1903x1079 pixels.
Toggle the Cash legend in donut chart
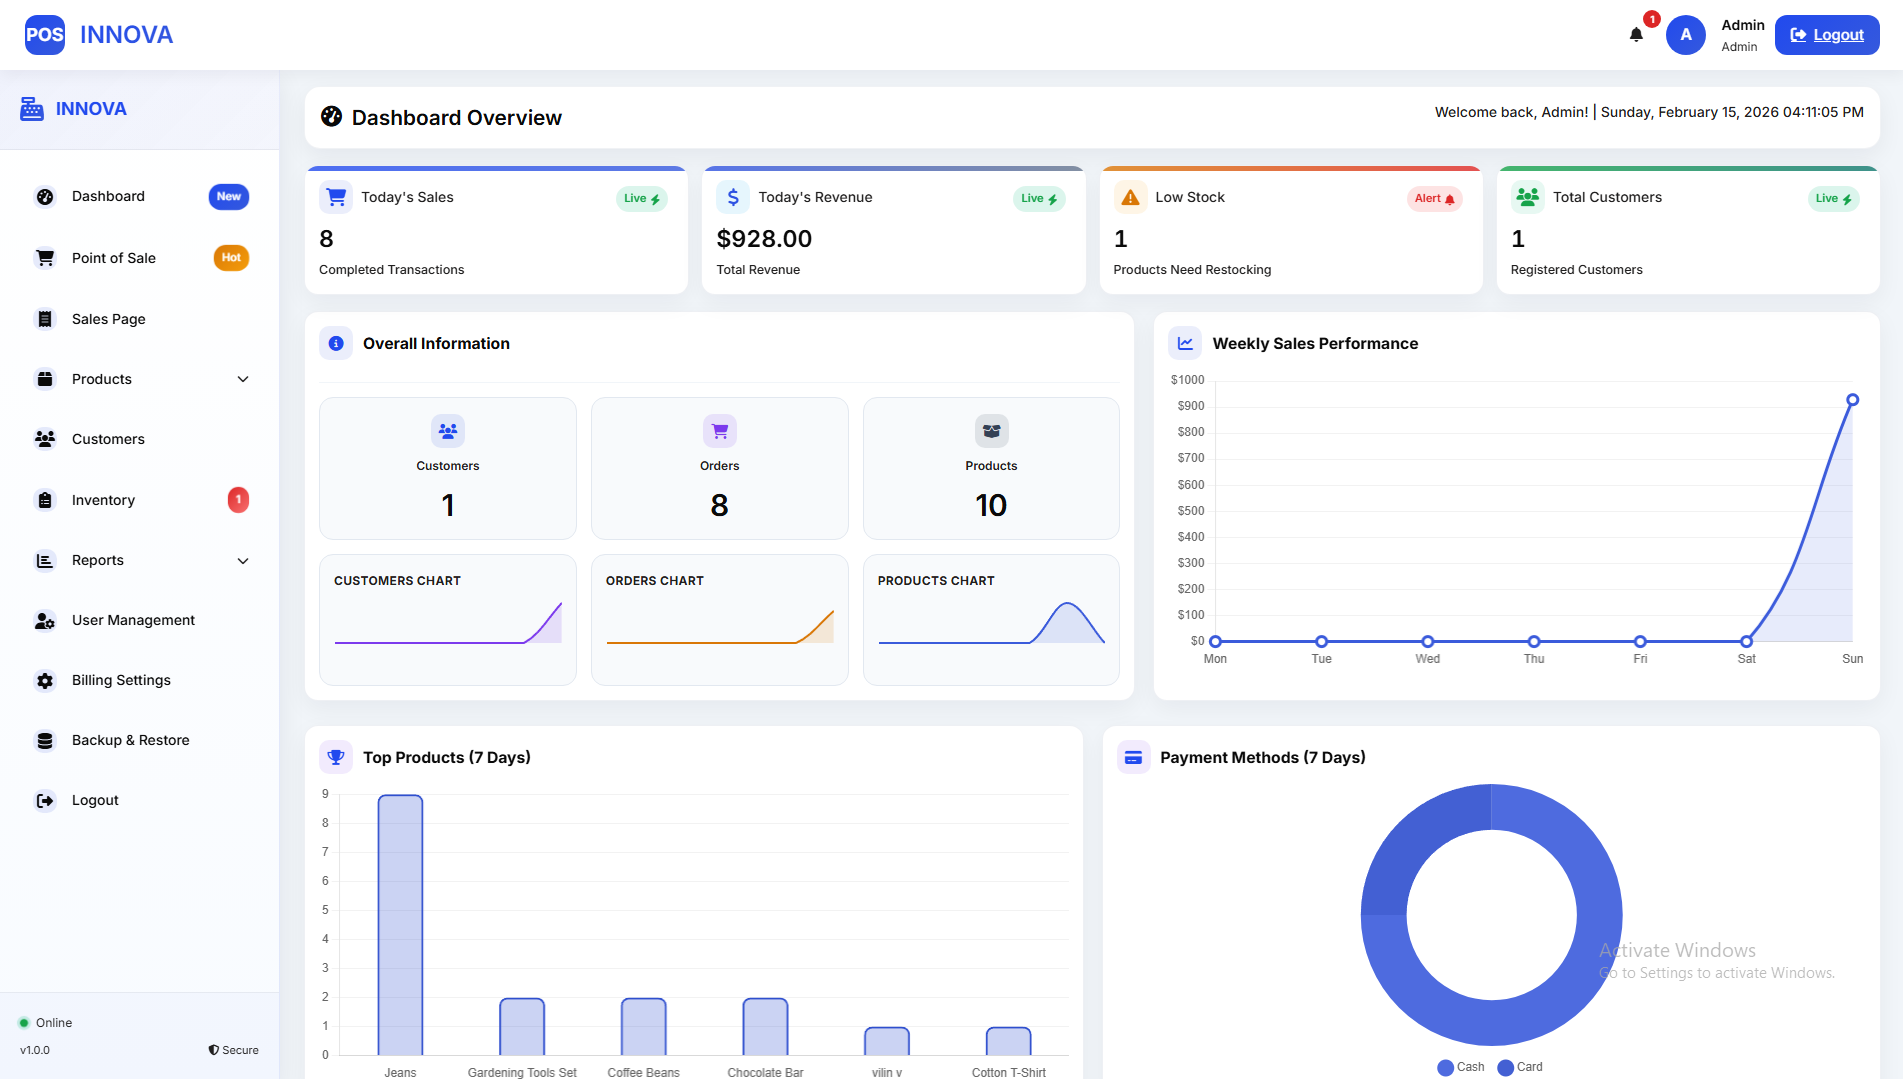(x=1461, y=1067)
